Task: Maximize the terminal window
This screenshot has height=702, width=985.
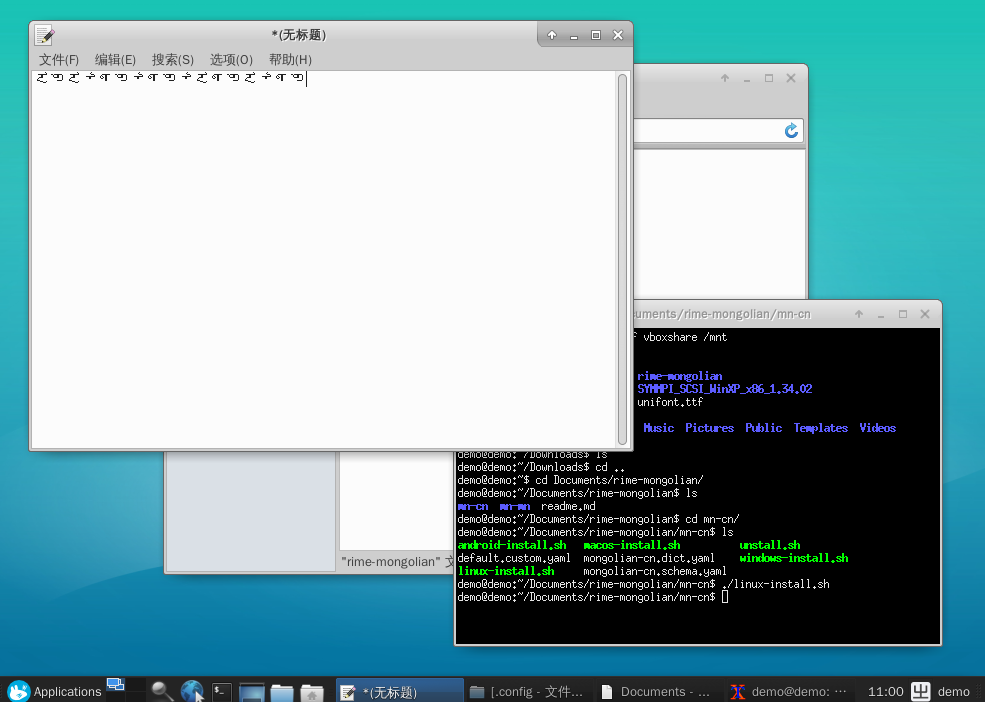Action: click(x=903, y=314)
